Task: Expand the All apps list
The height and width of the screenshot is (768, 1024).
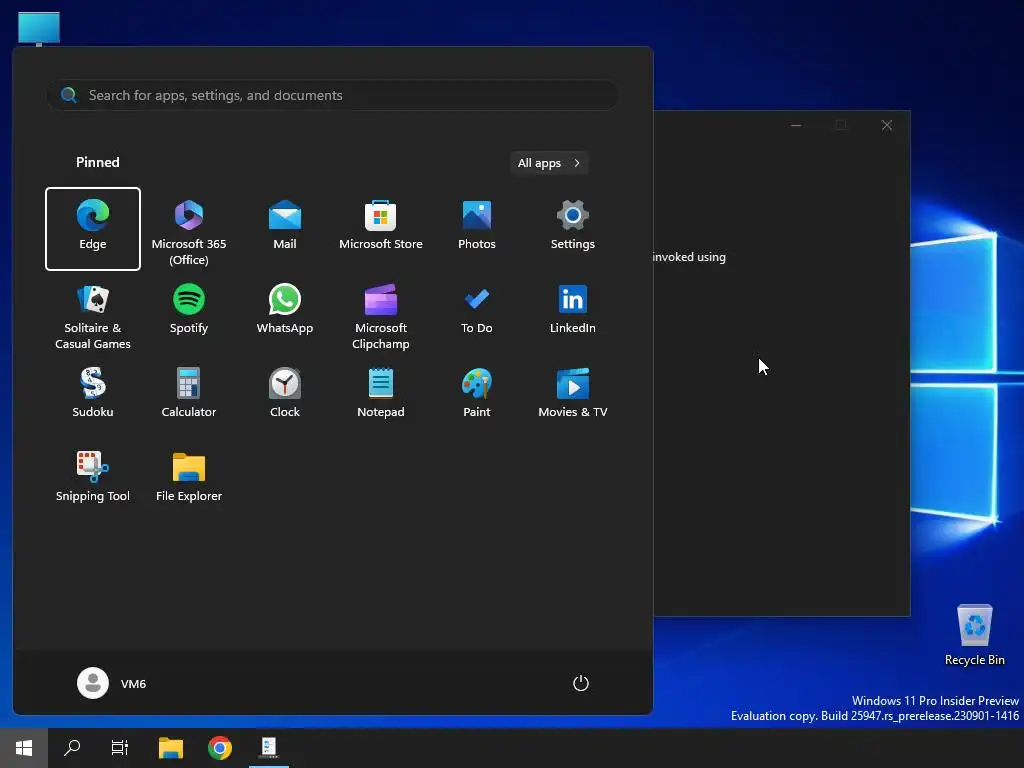Action: [x=549, y=163]
